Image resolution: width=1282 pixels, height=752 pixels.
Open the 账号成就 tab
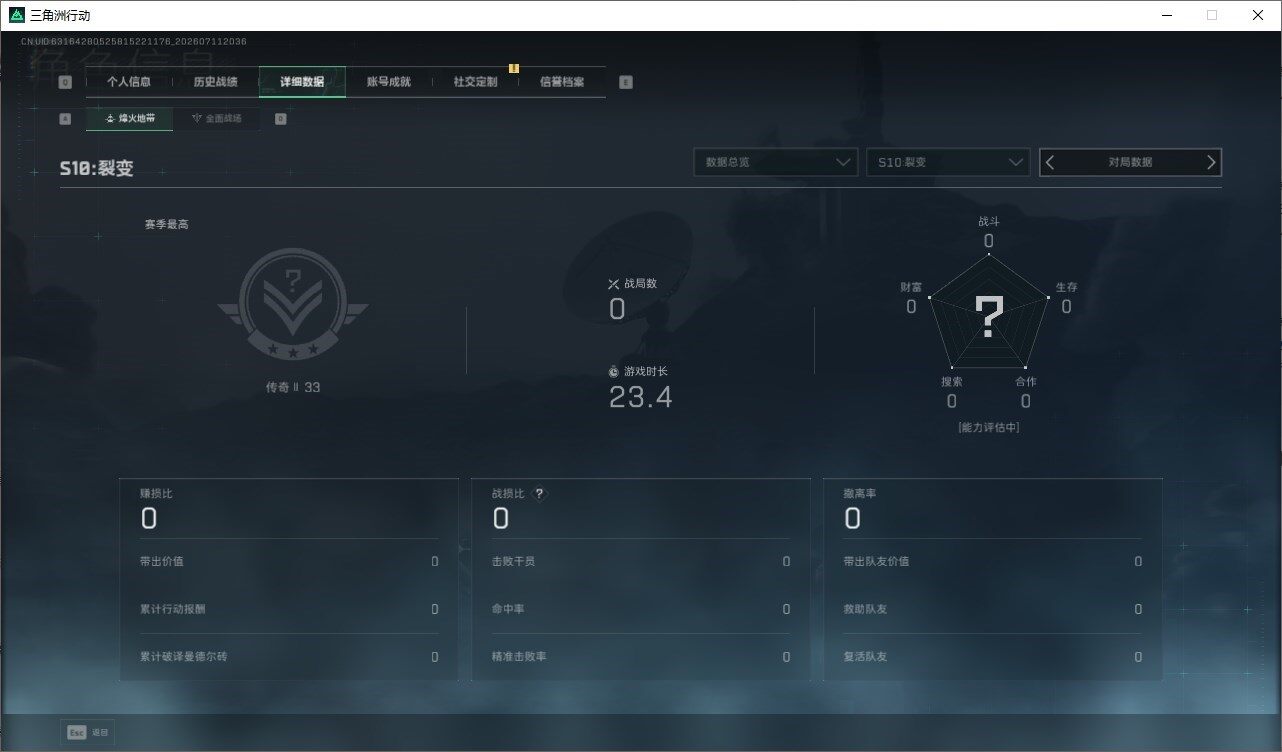(389, 82)
